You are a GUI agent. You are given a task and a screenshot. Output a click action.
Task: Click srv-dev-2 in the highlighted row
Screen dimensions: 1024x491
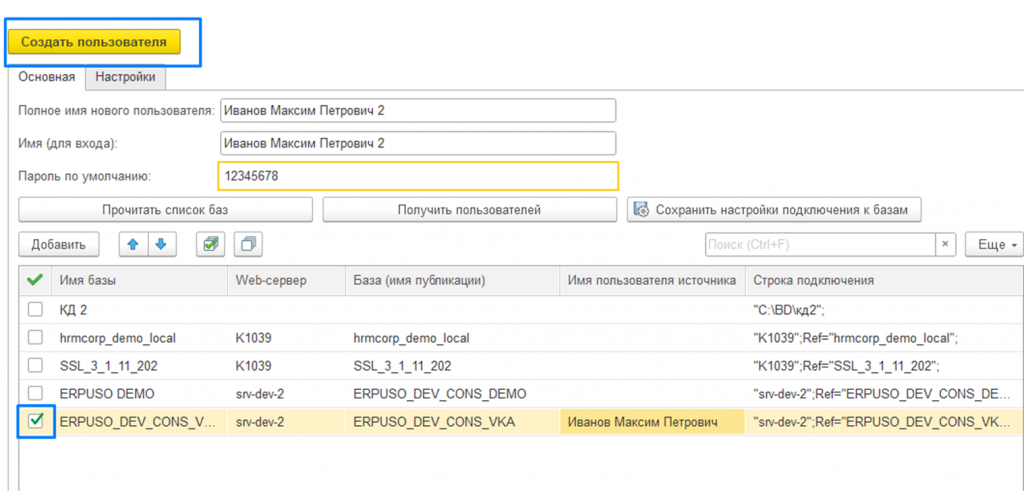coord(286,422)
